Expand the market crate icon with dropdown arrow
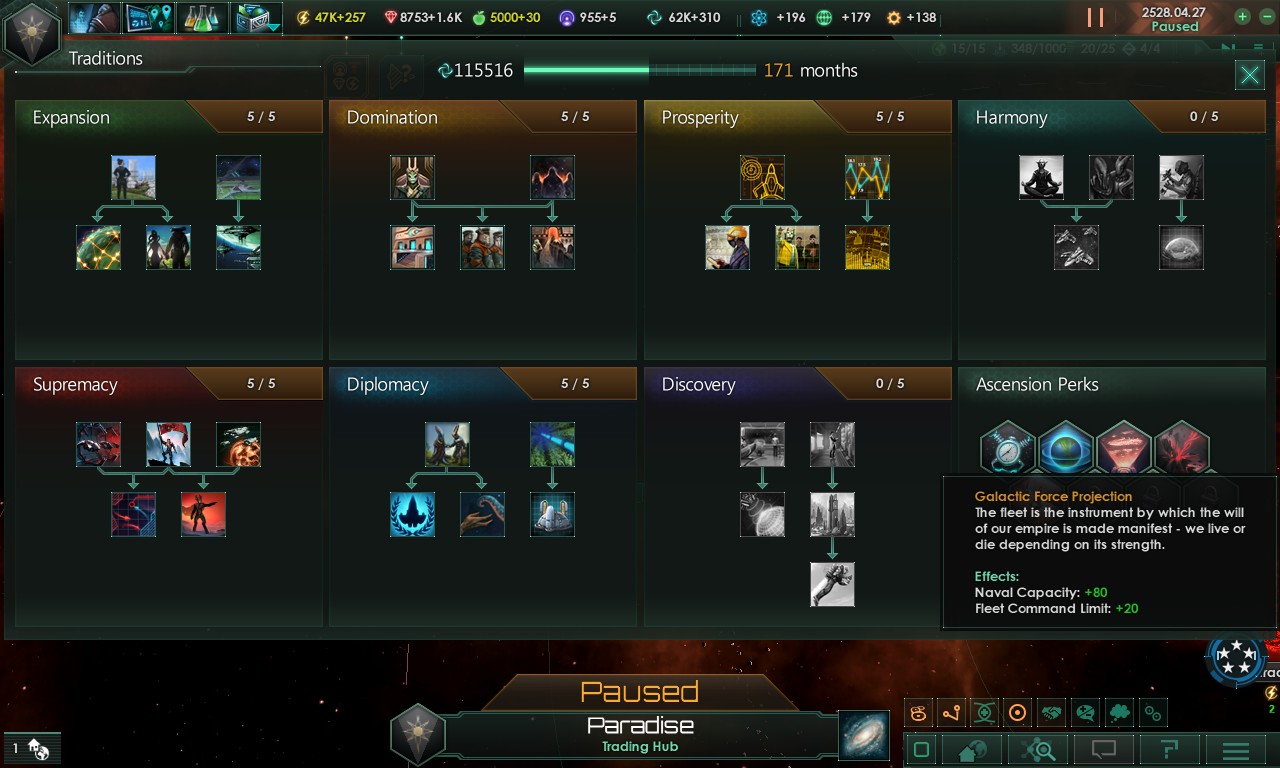The width and height of the screenshot is (1280, 768). [x=257, y=17]
